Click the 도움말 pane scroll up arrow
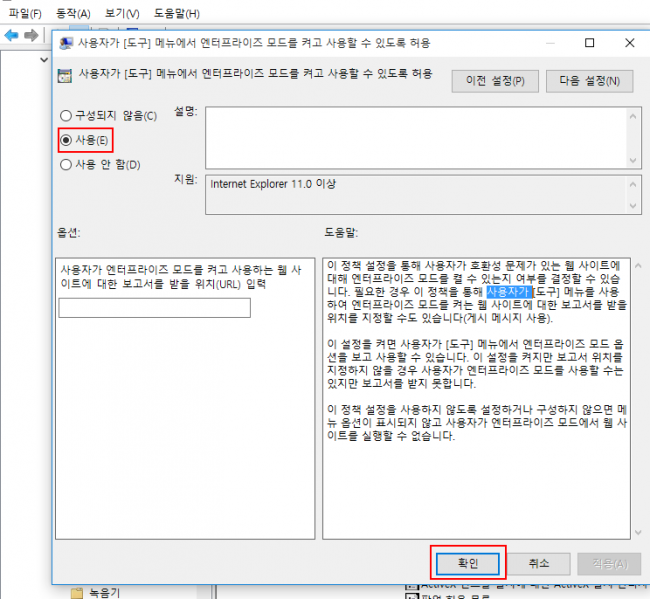 638,266
